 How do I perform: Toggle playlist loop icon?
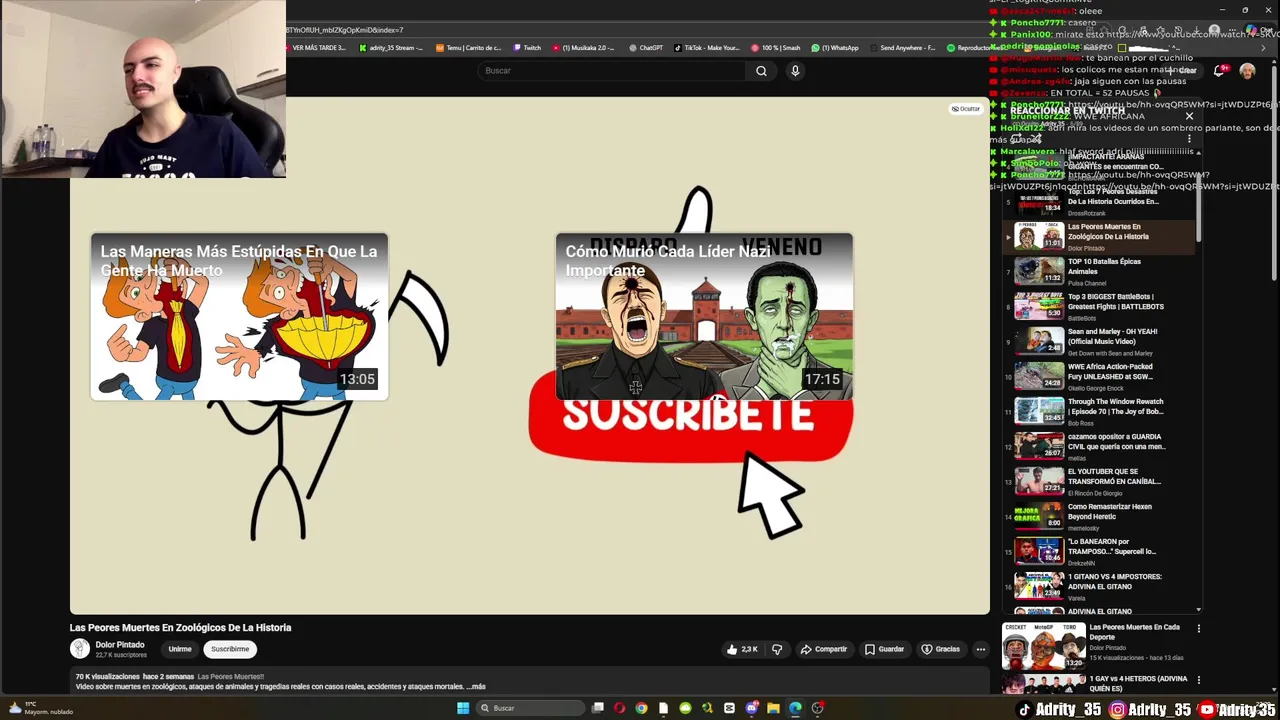click(x=1016, y=139)
